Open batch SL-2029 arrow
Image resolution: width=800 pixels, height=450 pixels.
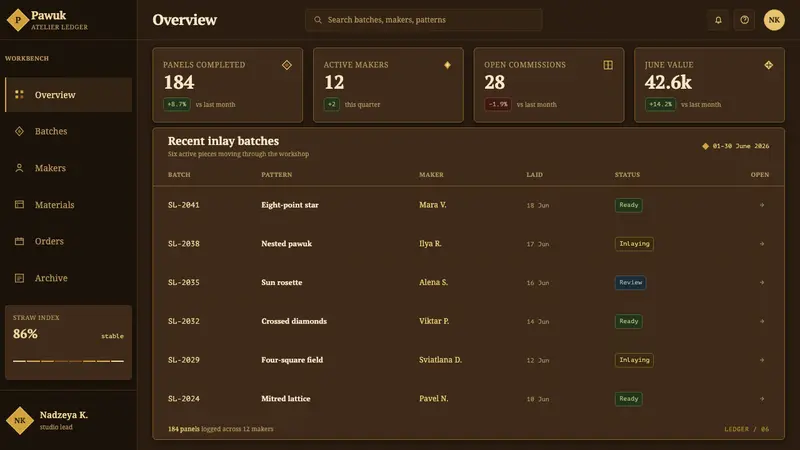pos(762,360)
